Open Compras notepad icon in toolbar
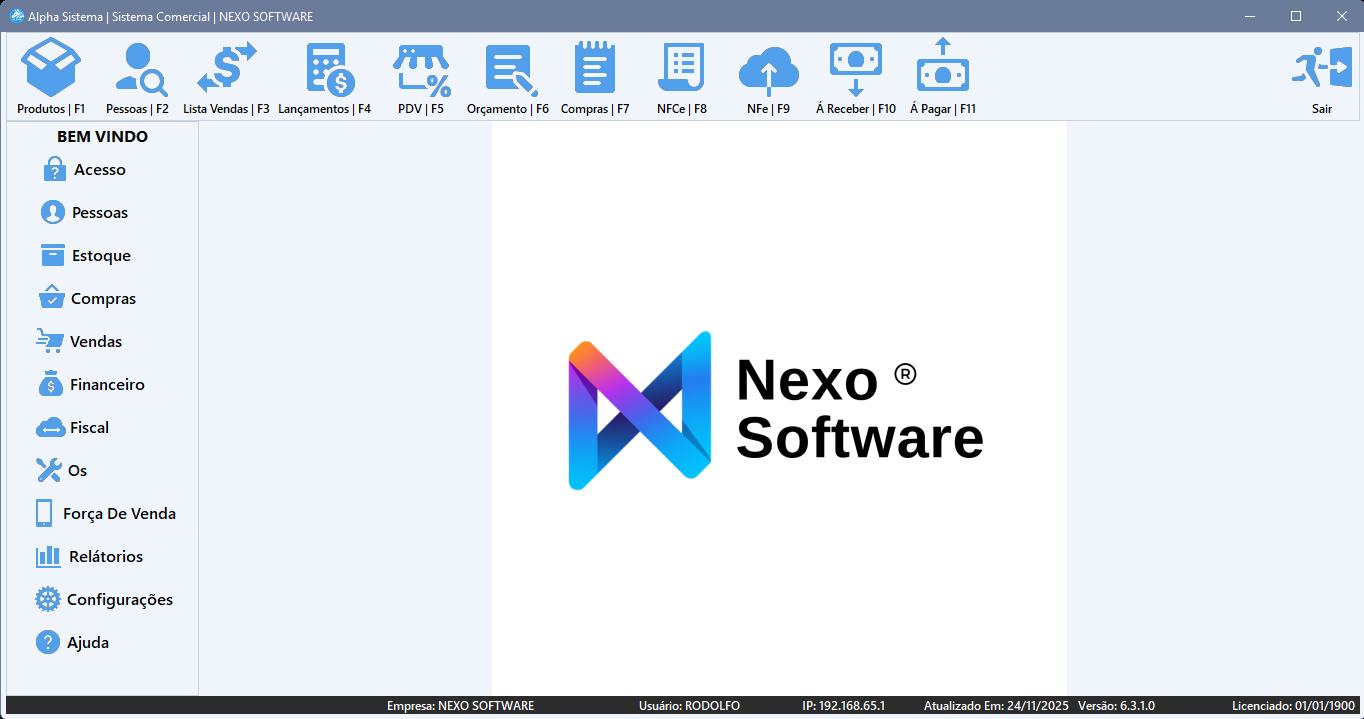 point(595,68)
